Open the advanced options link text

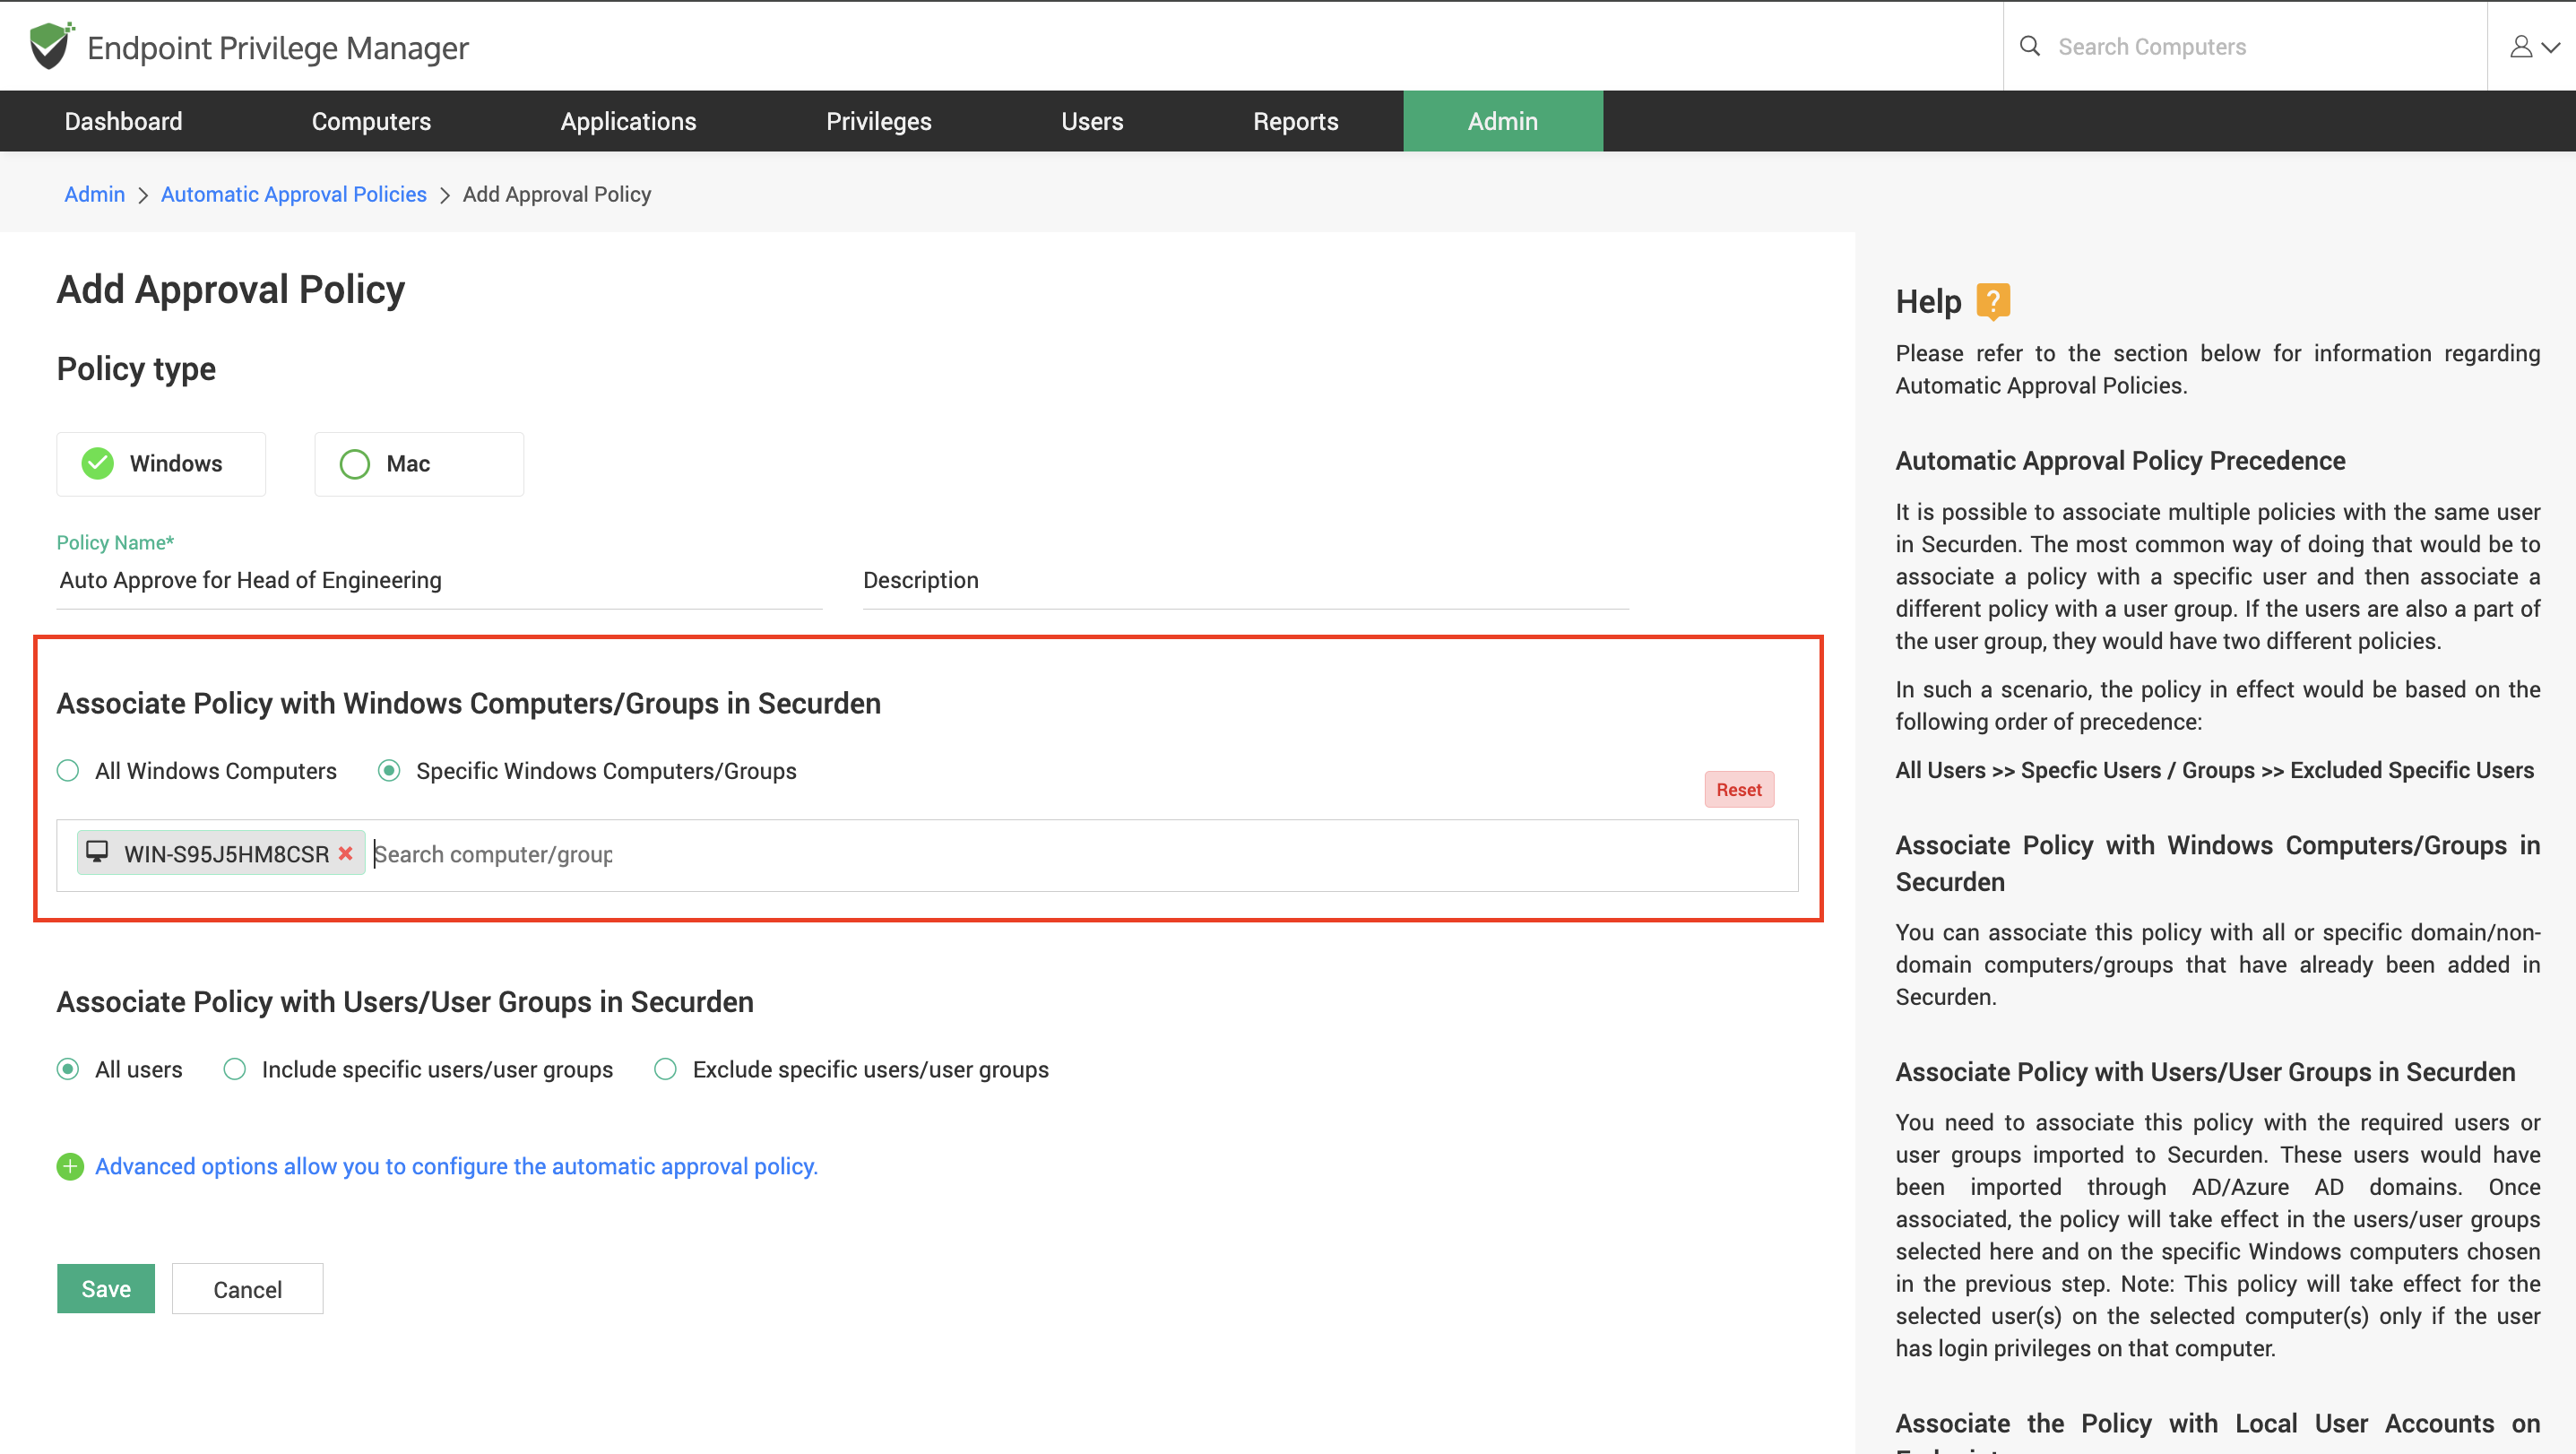(456, 1166)
